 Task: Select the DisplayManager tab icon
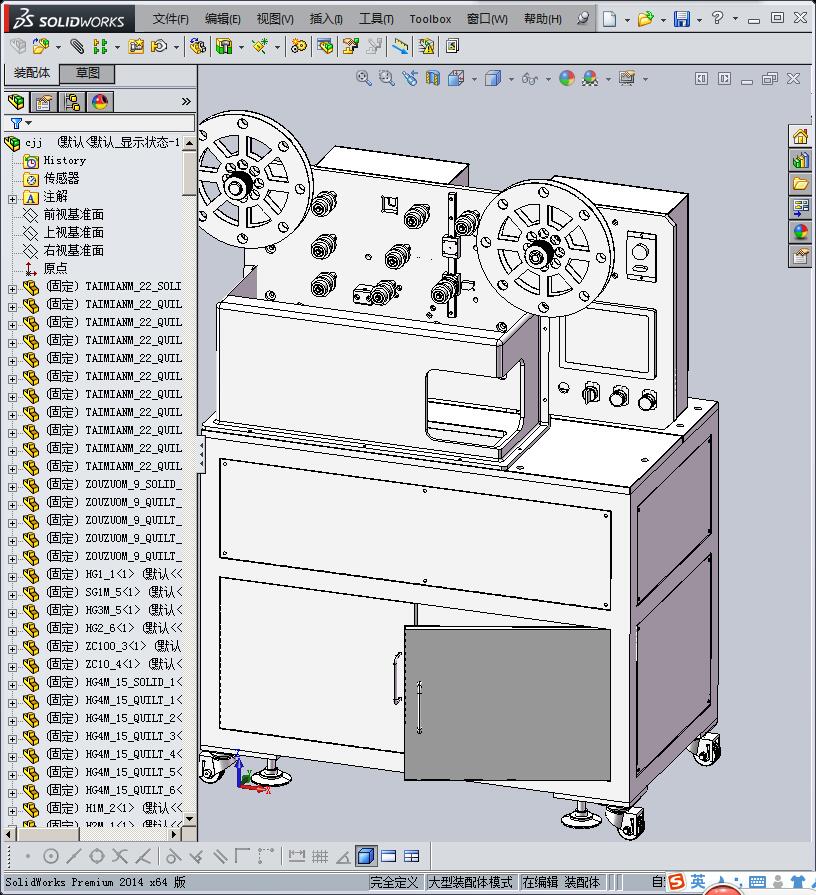[x=100, y=102]
